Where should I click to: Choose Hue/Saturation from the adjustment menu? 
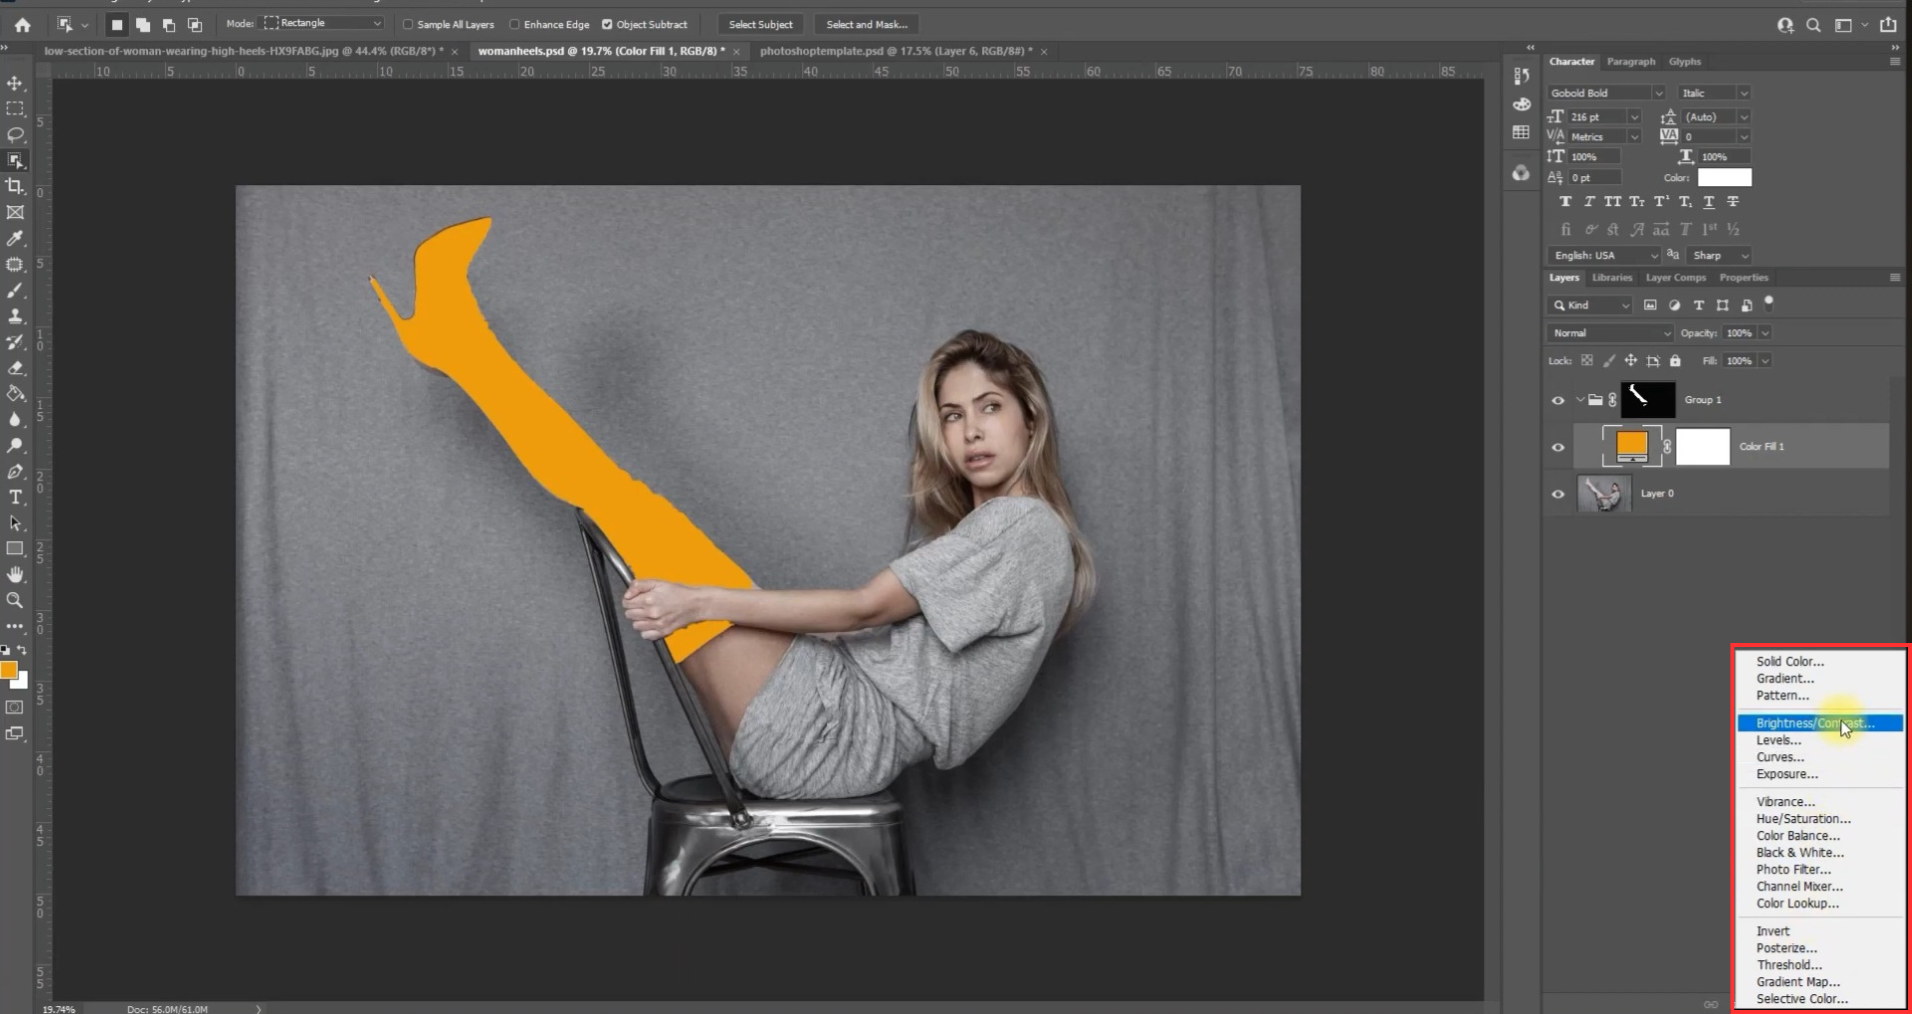(1803, 818)
